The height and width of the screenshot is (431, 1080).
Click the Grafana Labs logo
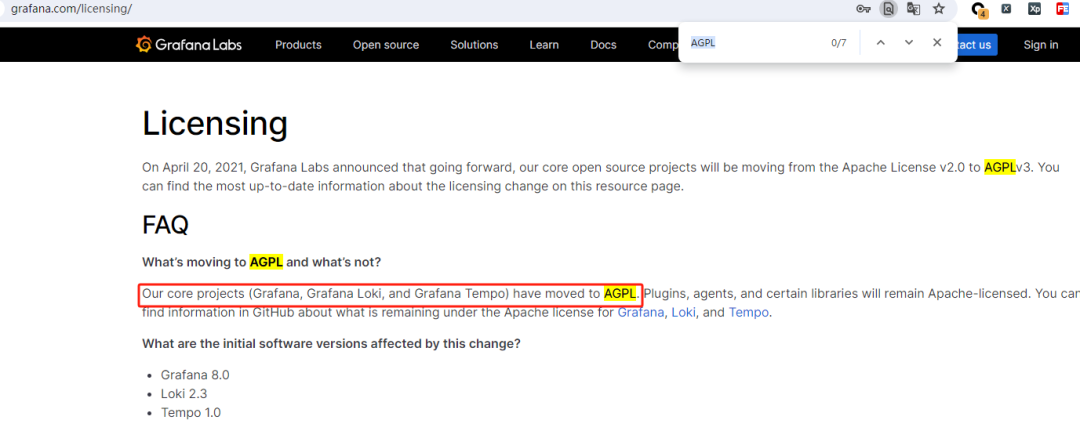point(189,45)
